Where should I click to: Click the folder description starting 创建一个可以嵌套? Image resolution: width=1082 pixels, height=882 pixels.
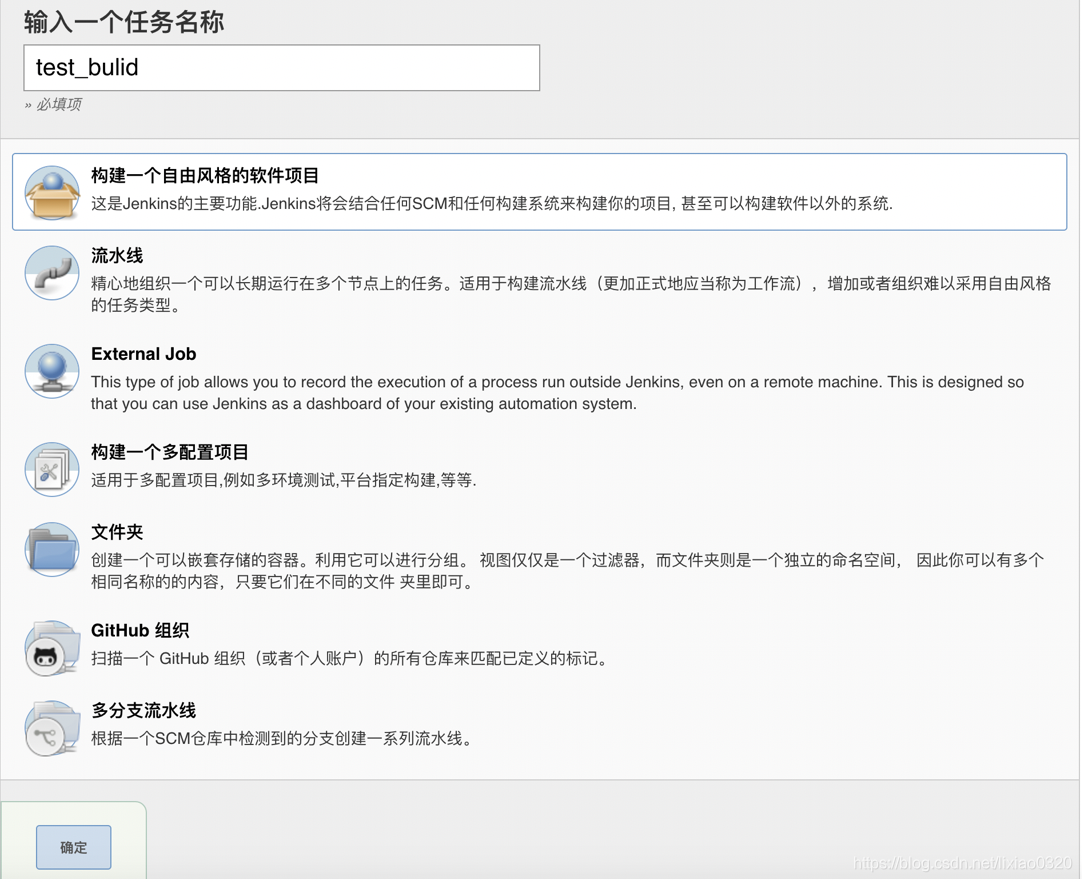click(x=568, y=571)
